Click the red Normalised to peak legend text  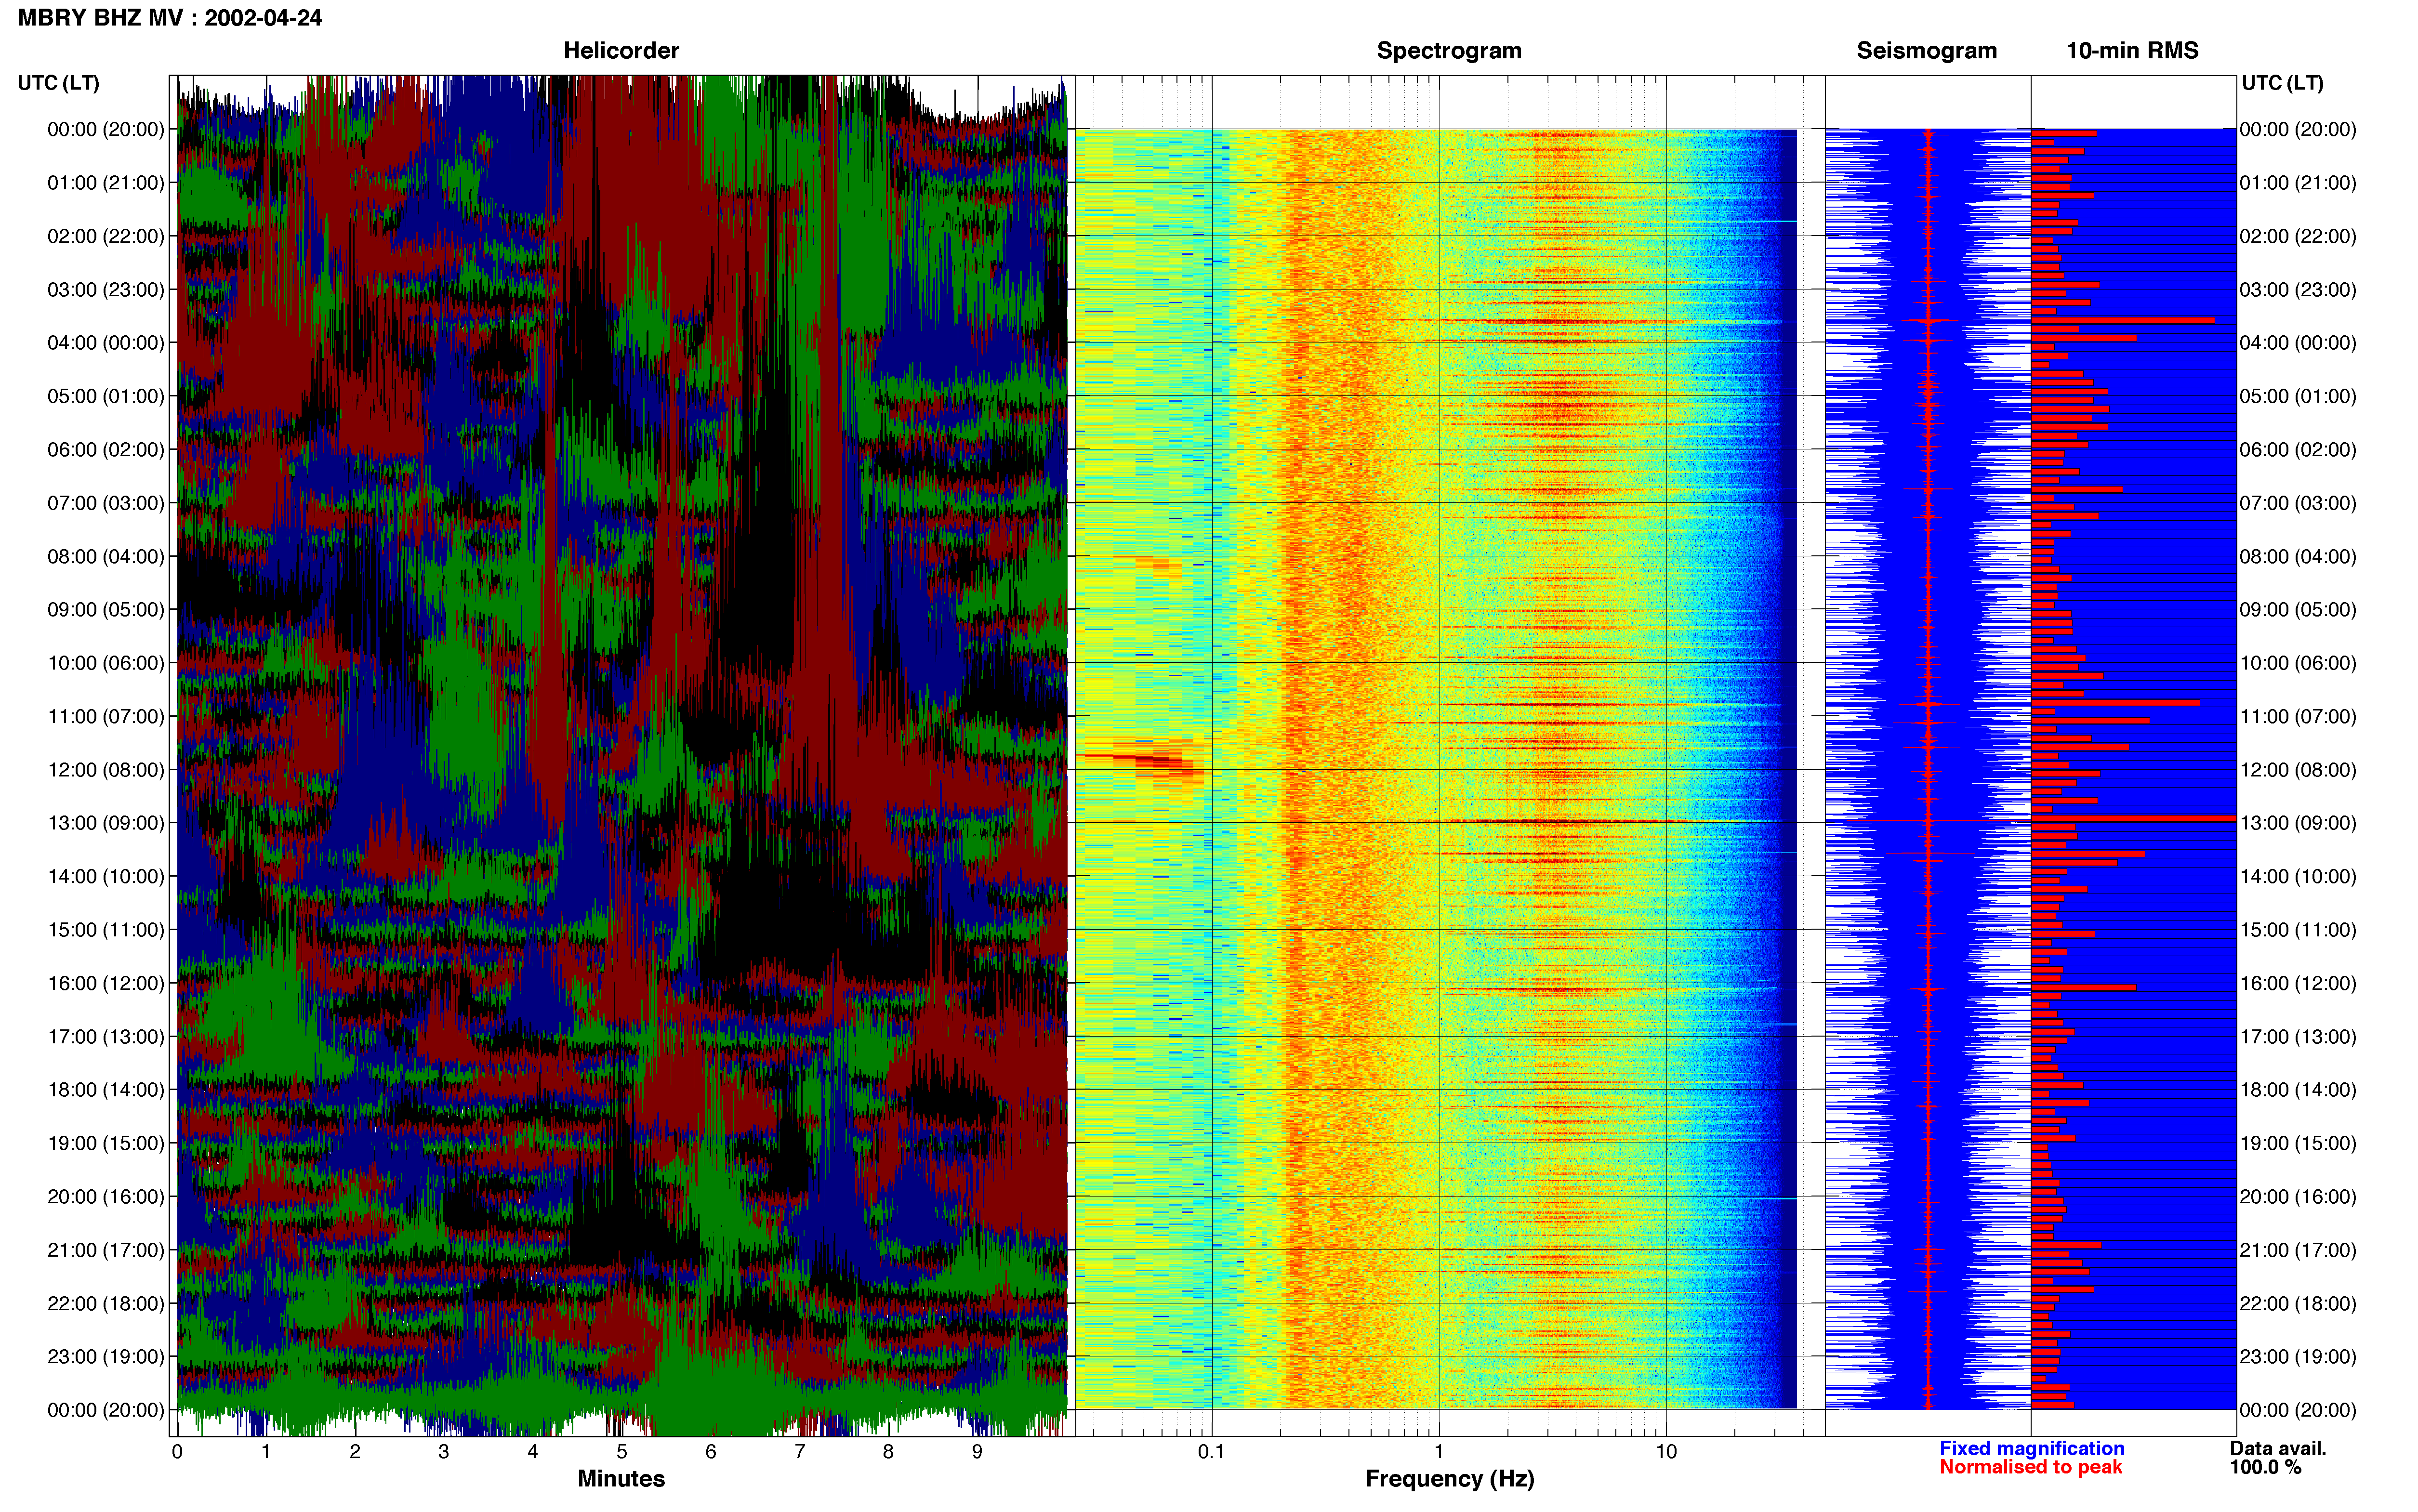(2030, 1467)
